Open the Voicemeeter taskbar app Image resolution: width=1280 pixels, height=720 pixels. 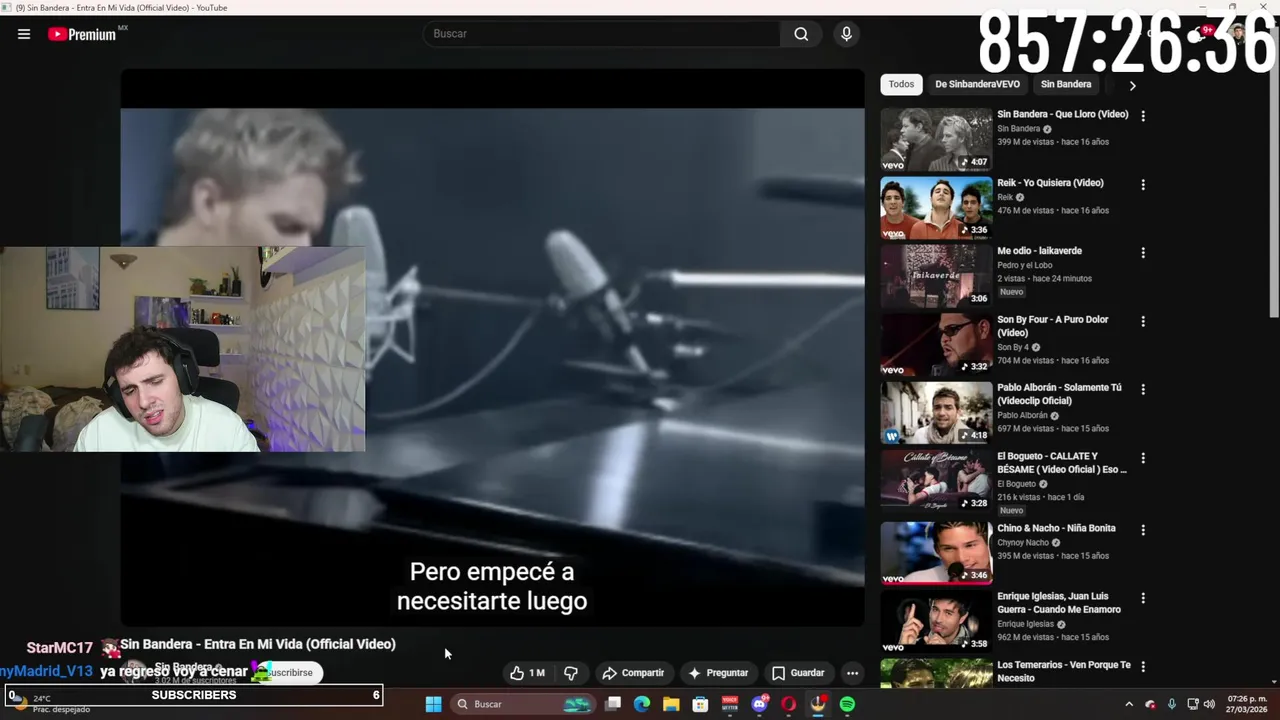coord(730,704)
